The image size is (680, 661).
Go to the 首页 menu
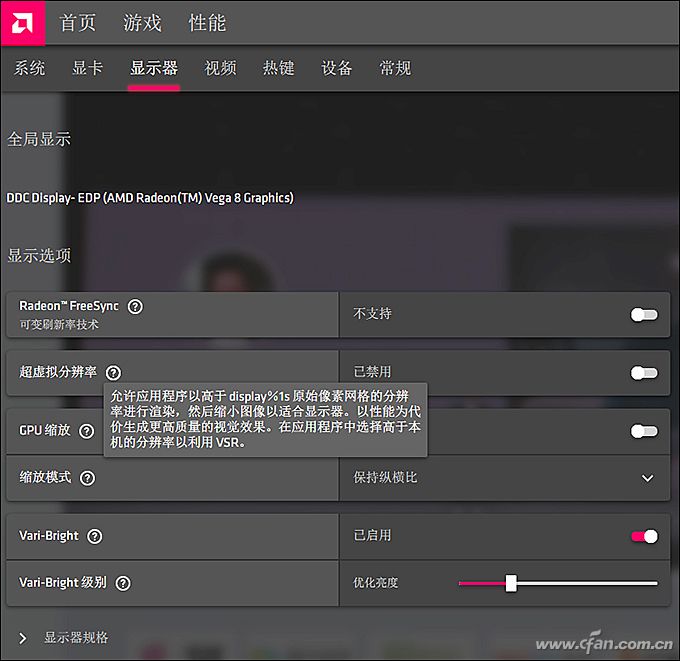(78, 23)
